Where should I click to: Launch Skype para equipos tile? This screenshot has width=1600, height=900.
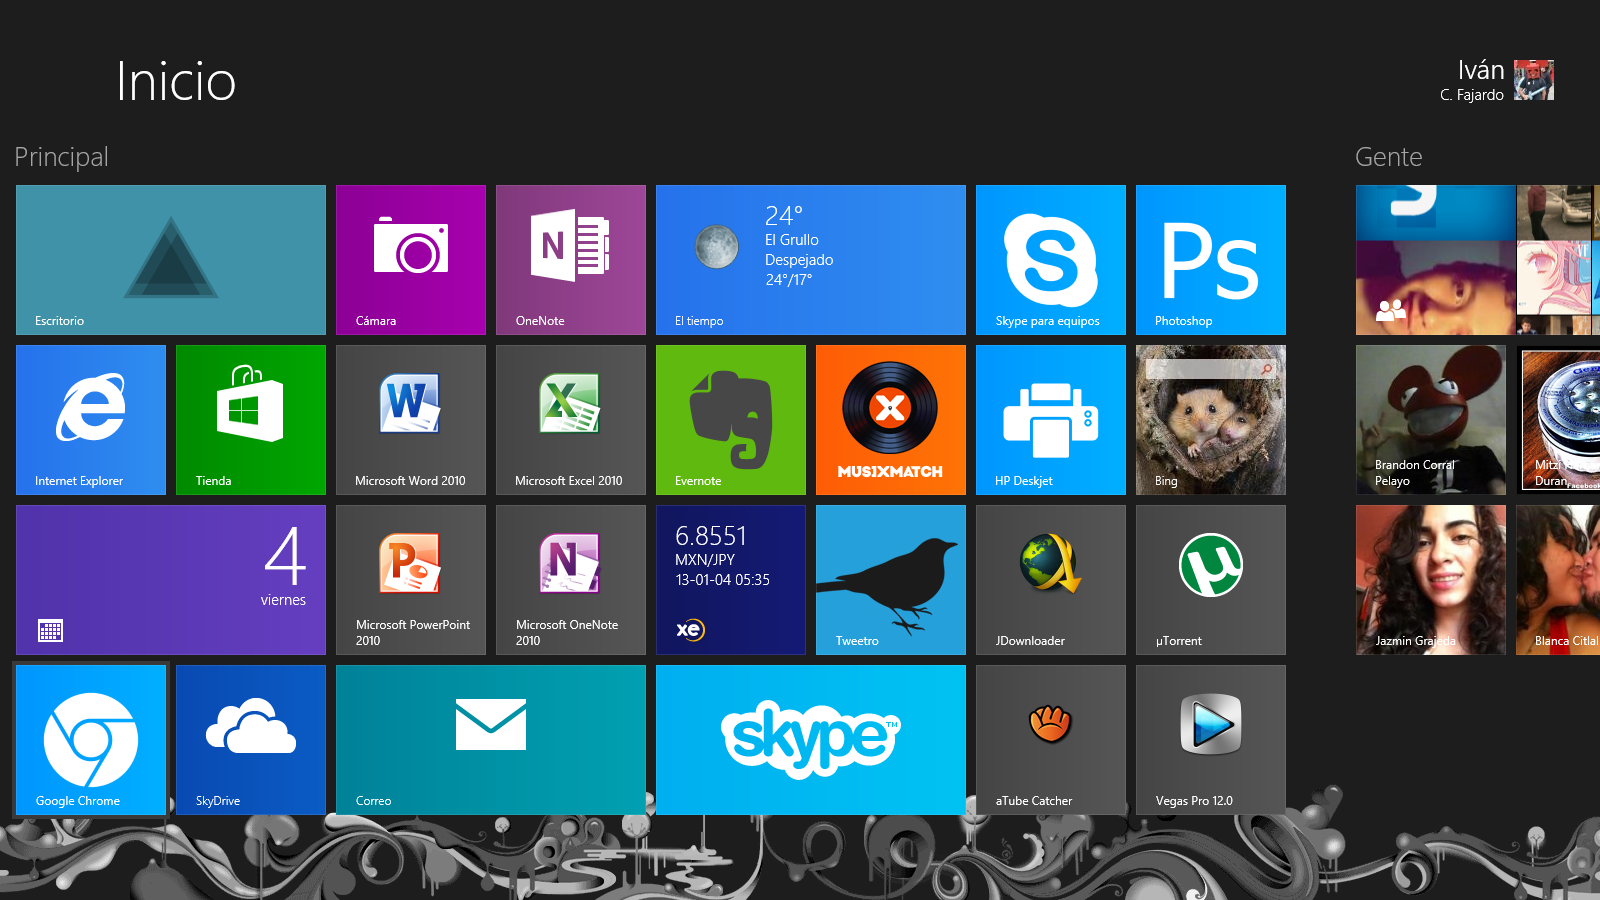tap(1051, 260)
